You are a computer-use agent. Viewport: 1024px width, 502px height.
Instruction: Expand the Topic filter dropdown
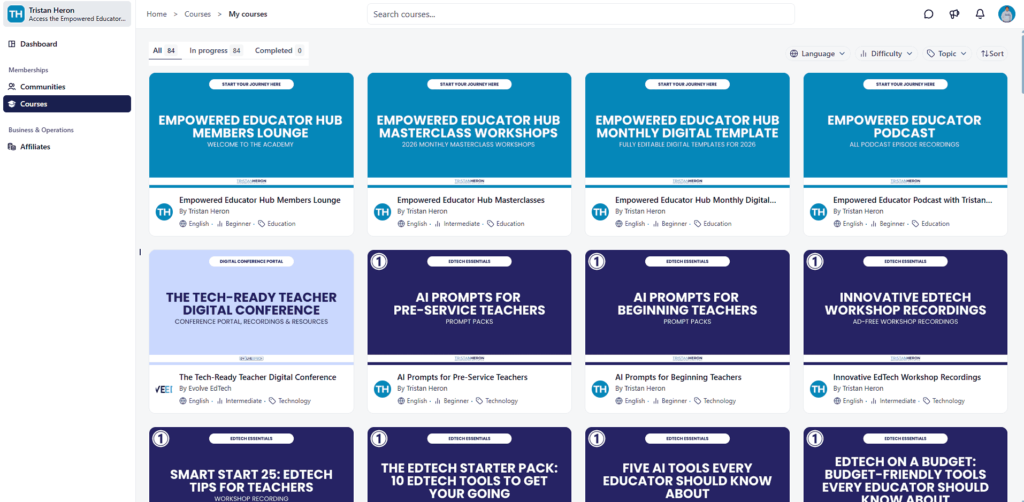[947, 54]
